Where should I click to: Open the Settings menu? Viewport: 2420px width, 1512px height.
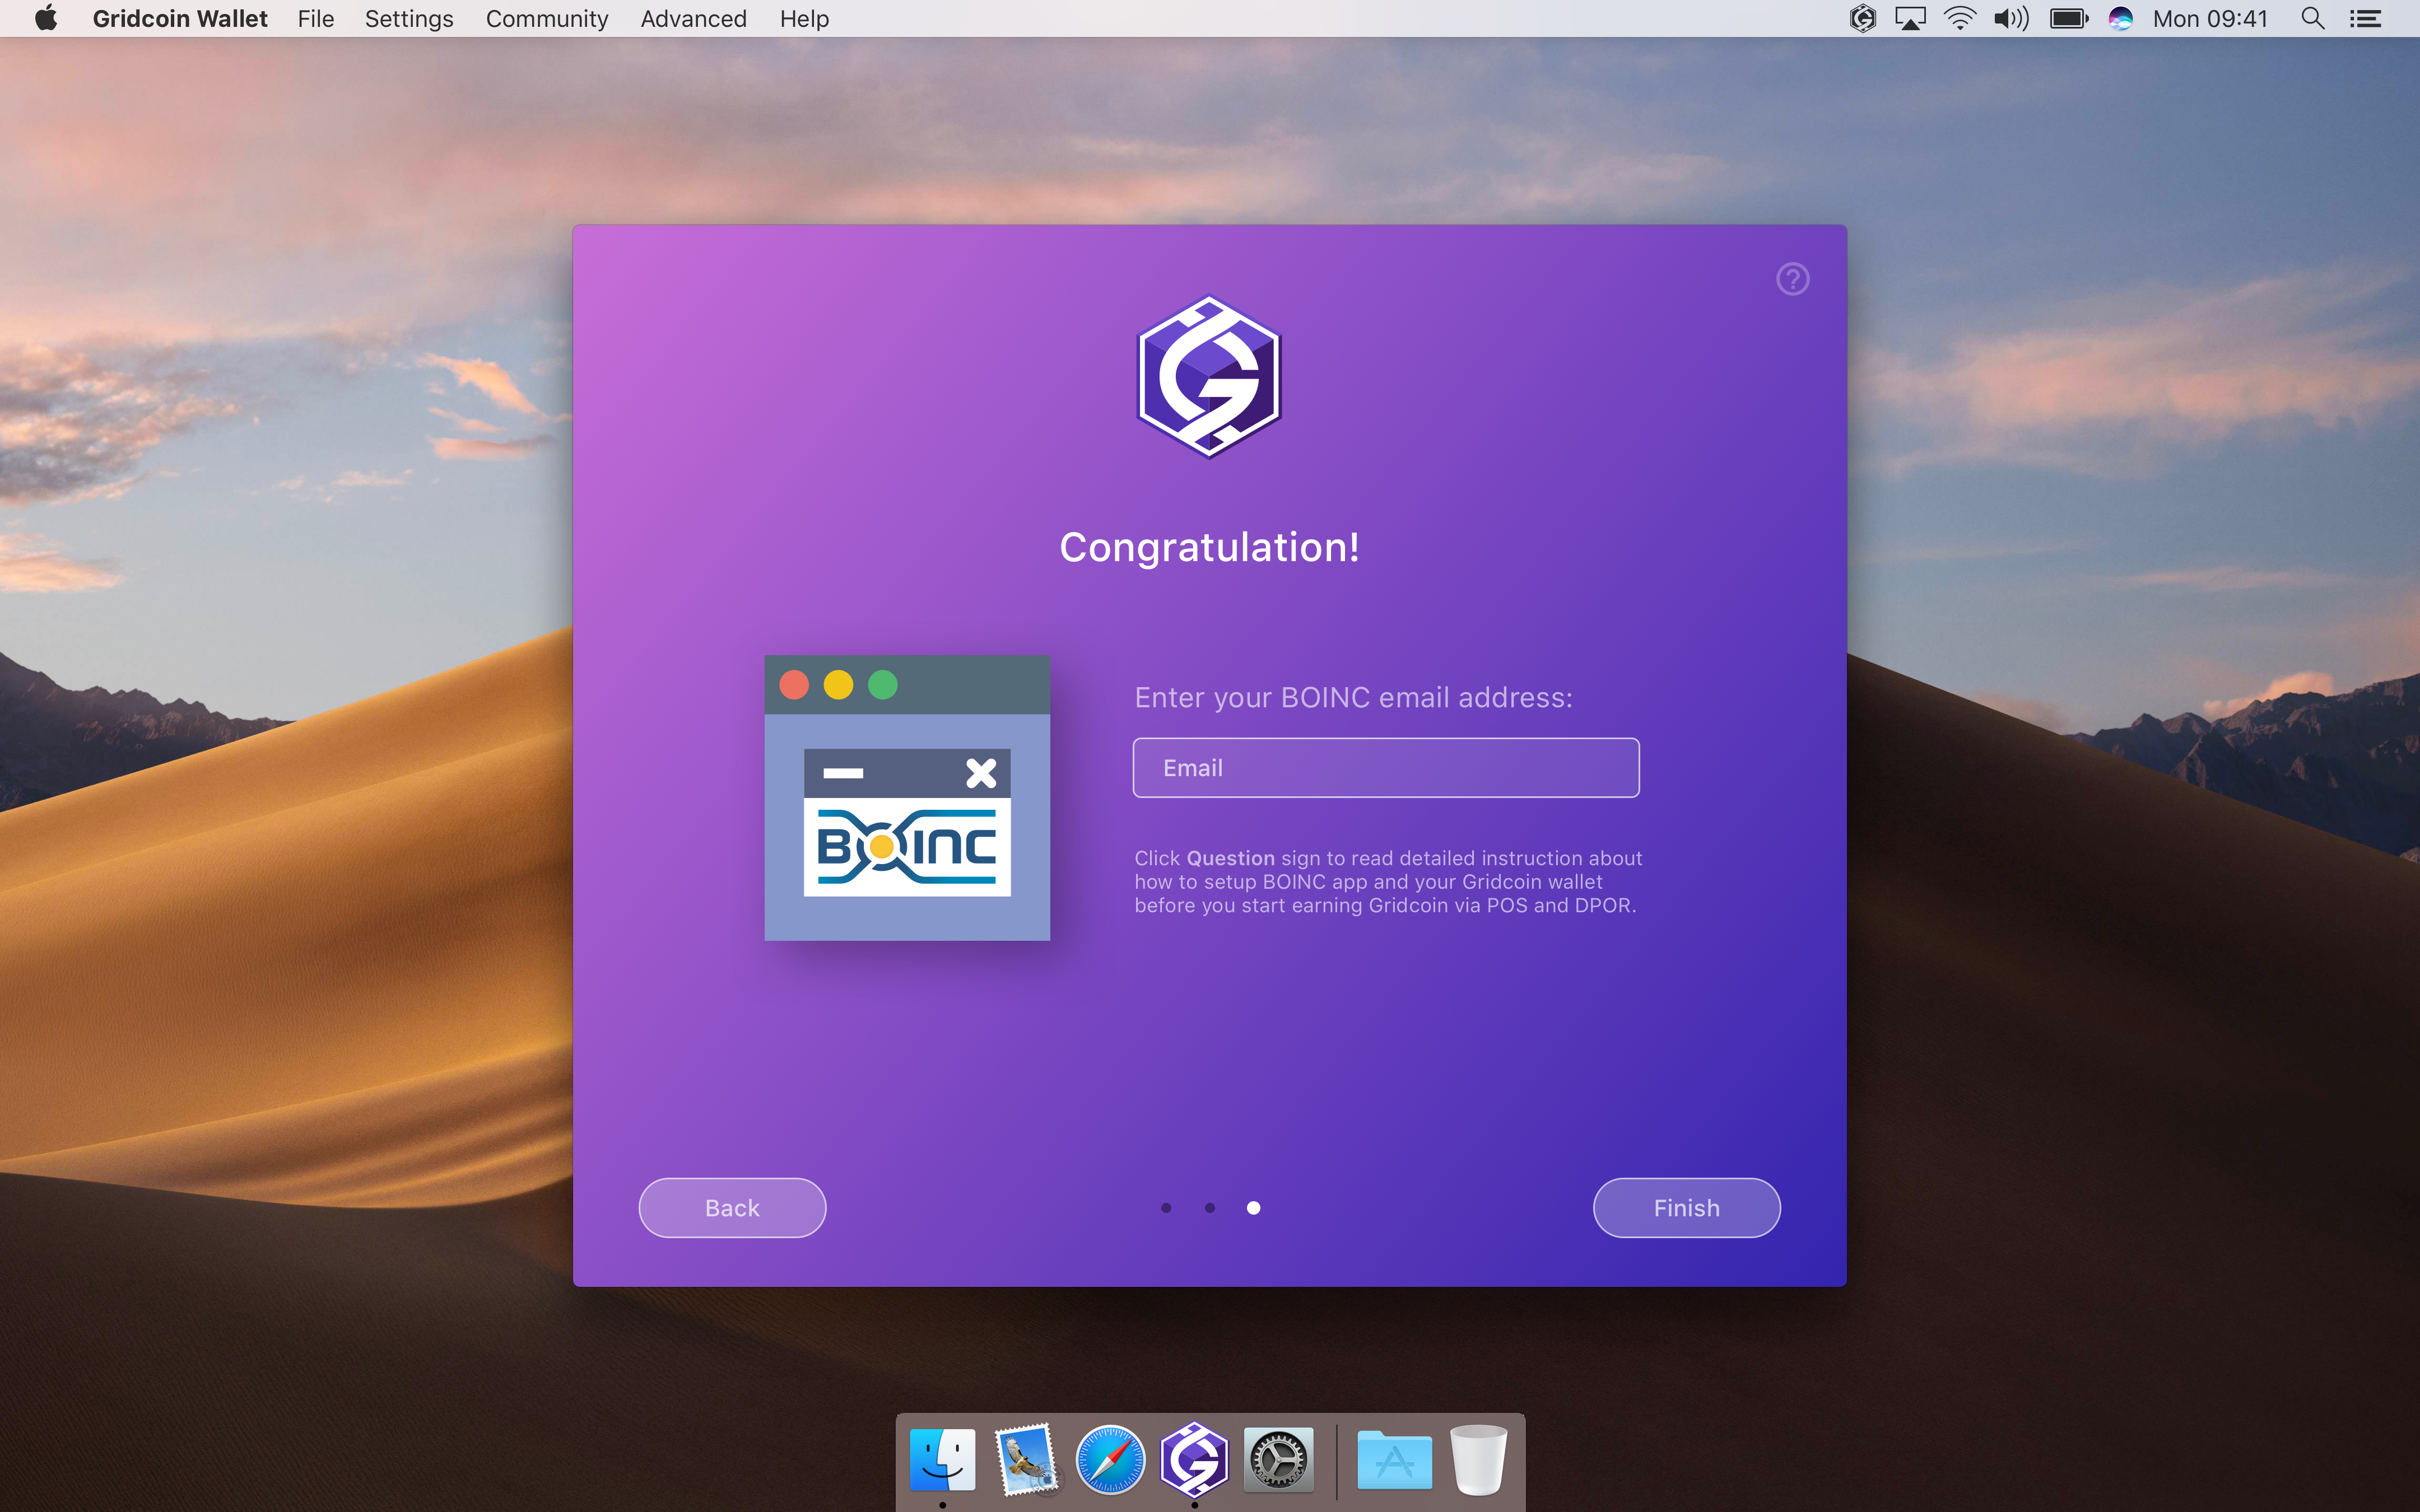click(409, 18)
